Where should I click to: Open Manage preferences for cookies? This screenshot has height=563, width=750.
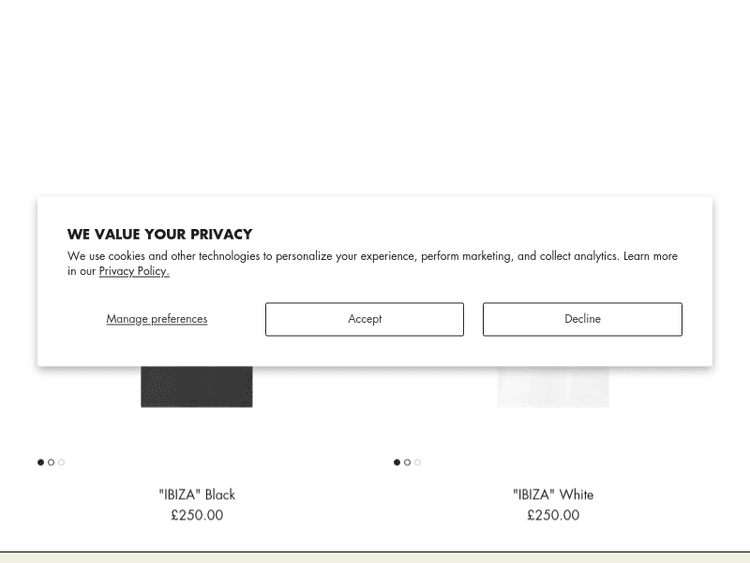pos(157,319)
